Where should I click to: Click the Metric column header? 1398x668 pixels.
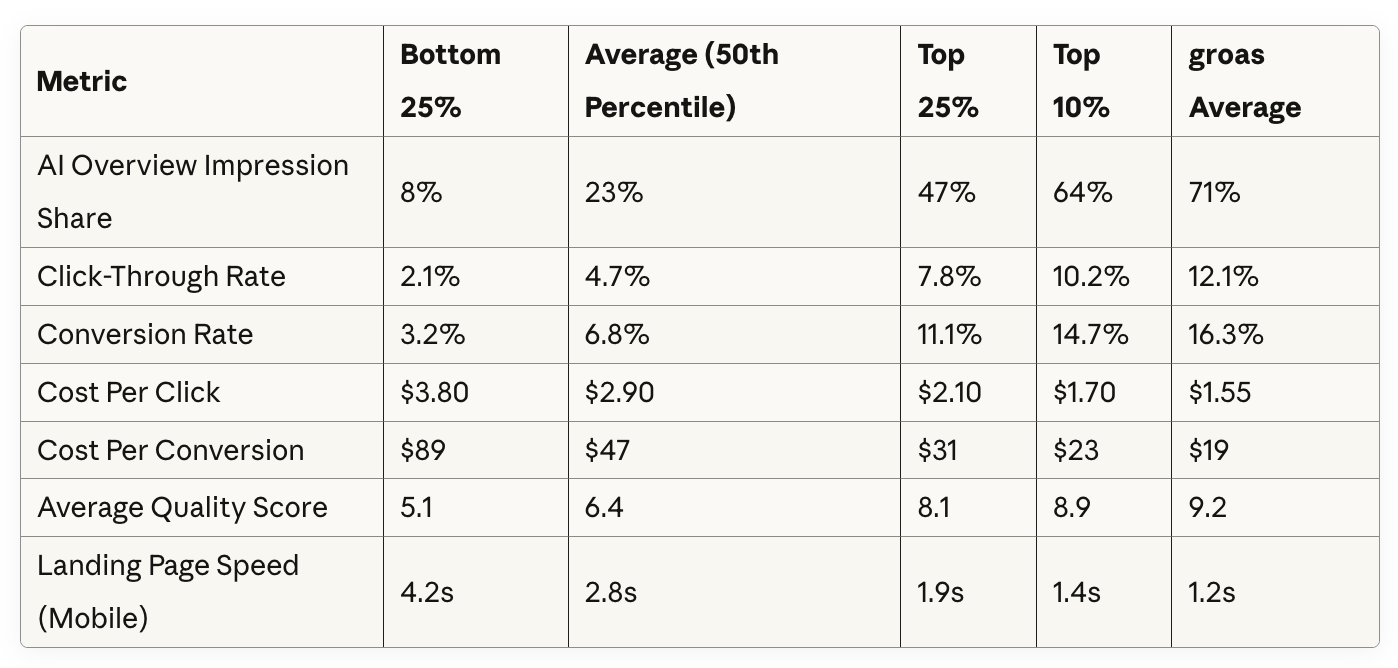(x=82, y=81)
